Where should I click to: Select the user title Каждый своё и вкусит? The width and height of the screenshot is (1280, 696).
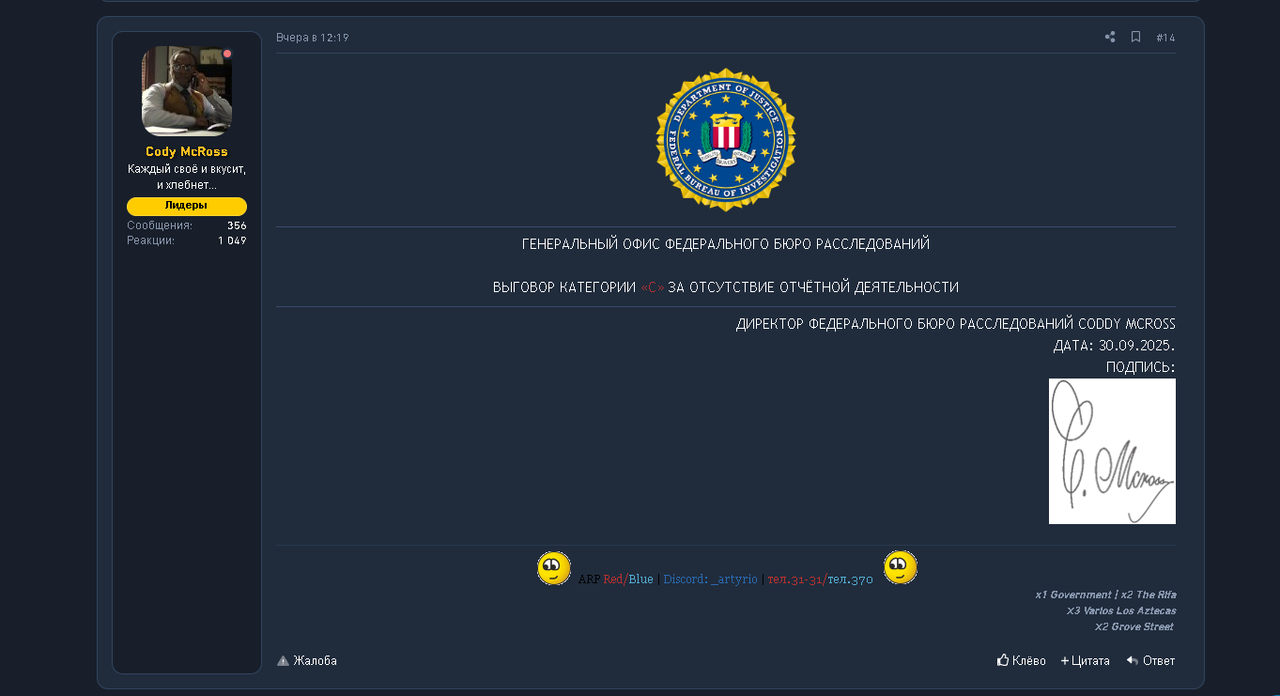point(187,177)
